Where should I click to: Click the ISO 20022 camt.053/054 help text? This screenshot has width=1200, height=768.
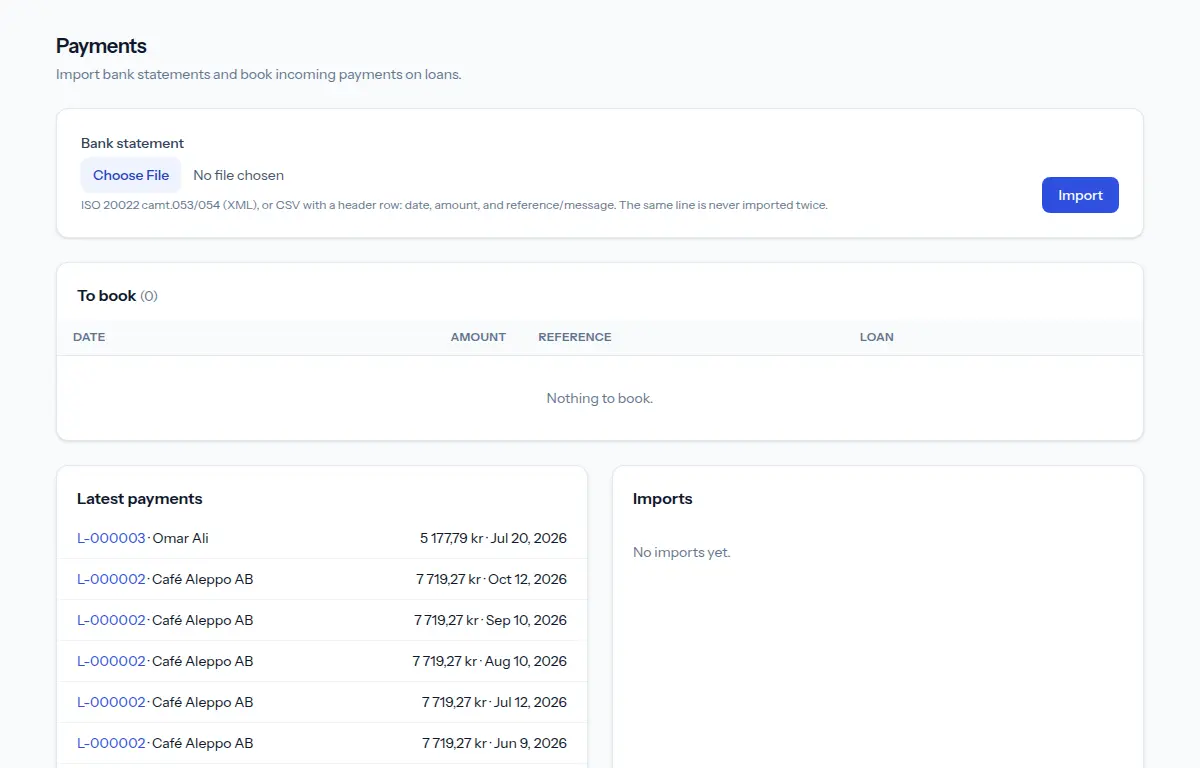pyautogui.click(x=454, y=205)
